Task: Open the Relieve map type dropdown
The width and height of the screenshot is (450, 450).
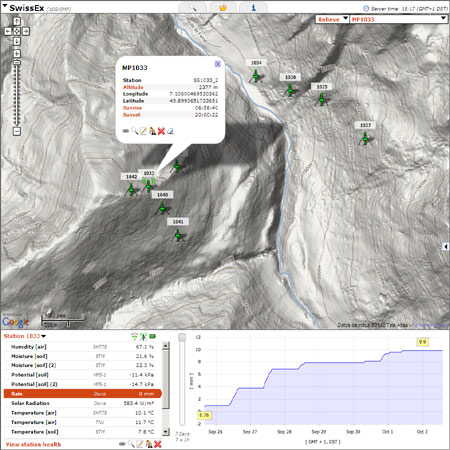Action: tap(332, 19)
